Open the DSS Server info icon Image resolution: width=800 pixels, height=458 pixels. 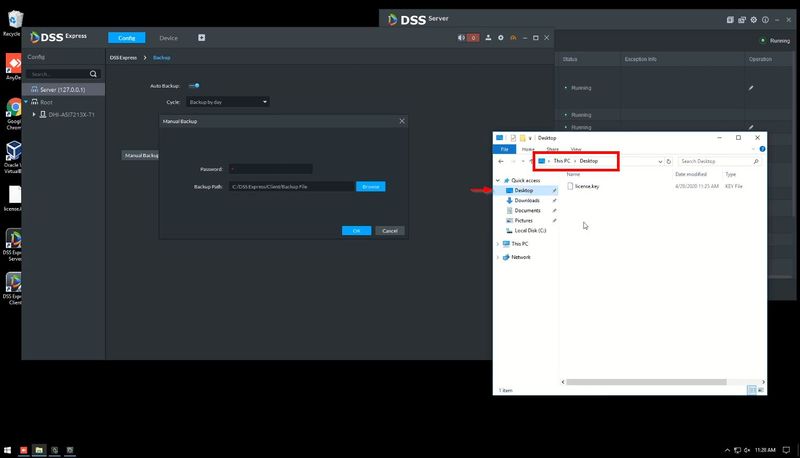click(x=765, y=19)
